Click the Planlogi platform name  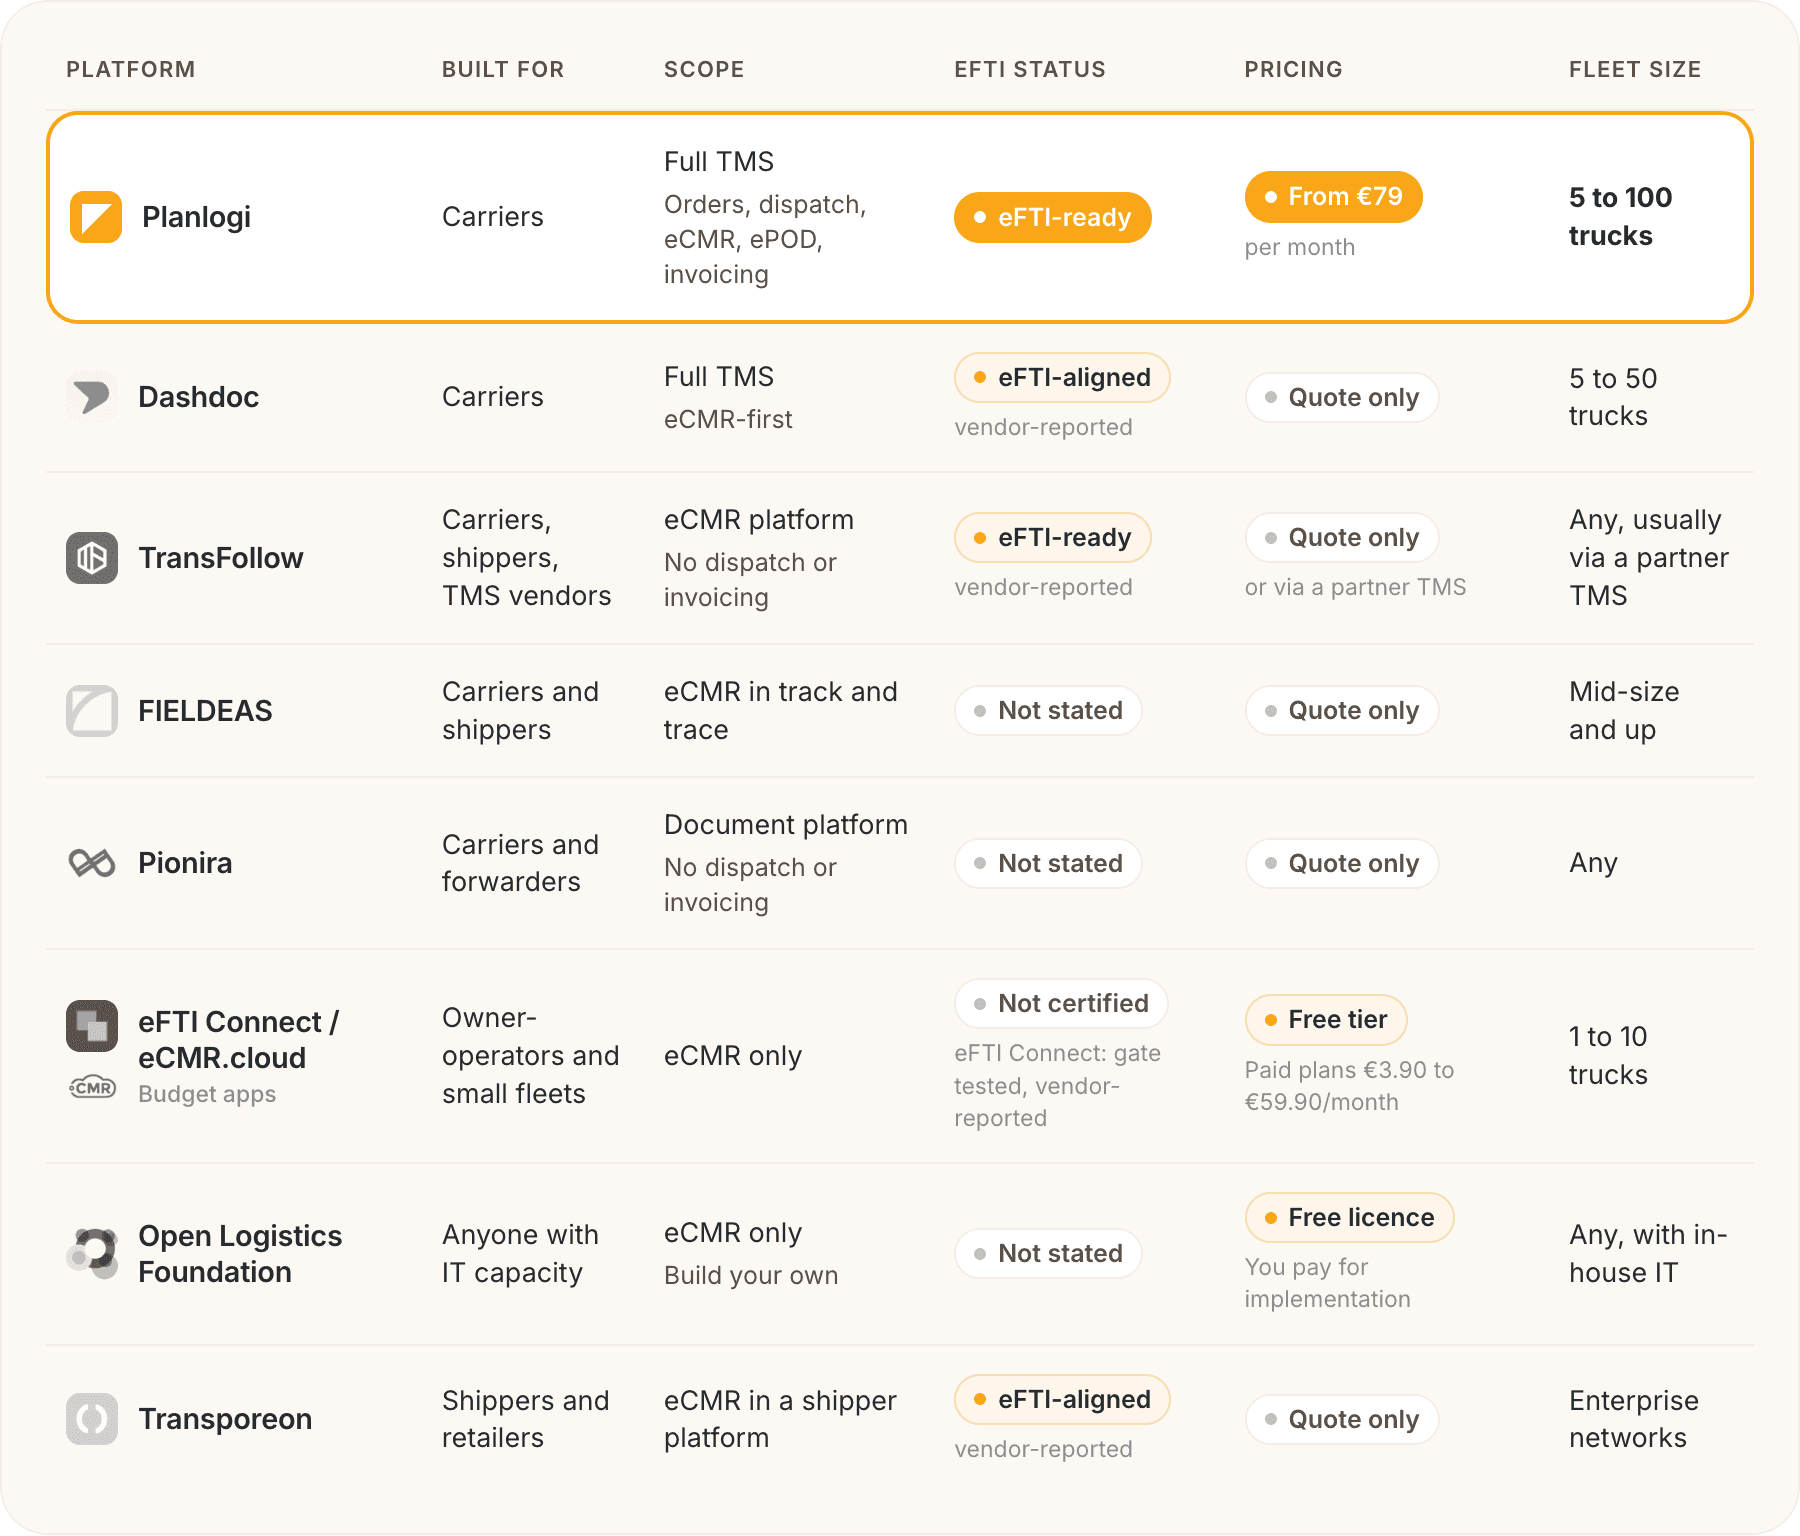click(x=196, y=217)
